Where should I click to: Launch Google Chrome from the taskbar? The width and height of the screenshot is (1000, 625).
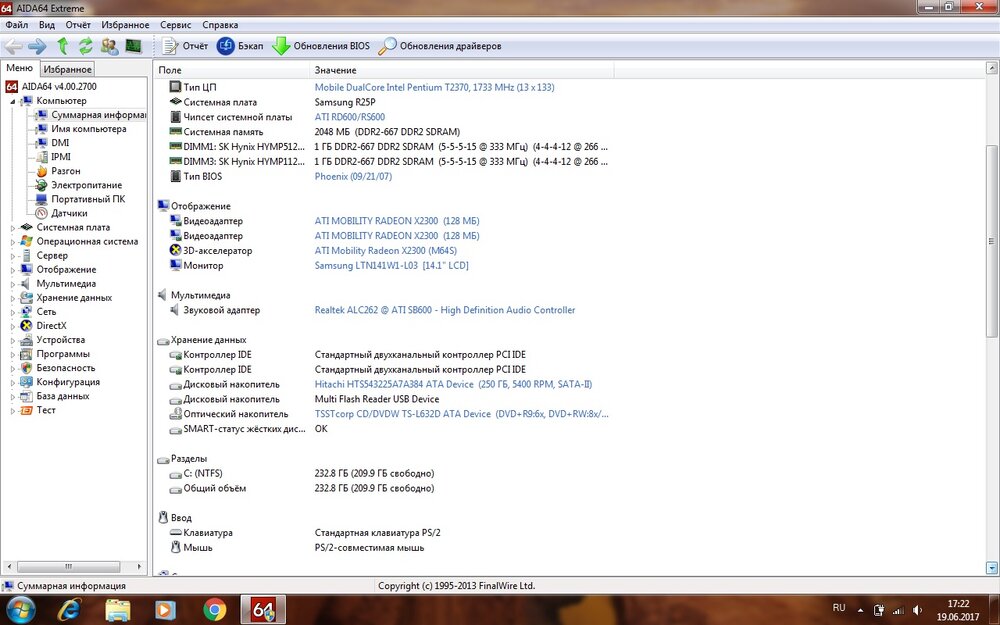215,610
